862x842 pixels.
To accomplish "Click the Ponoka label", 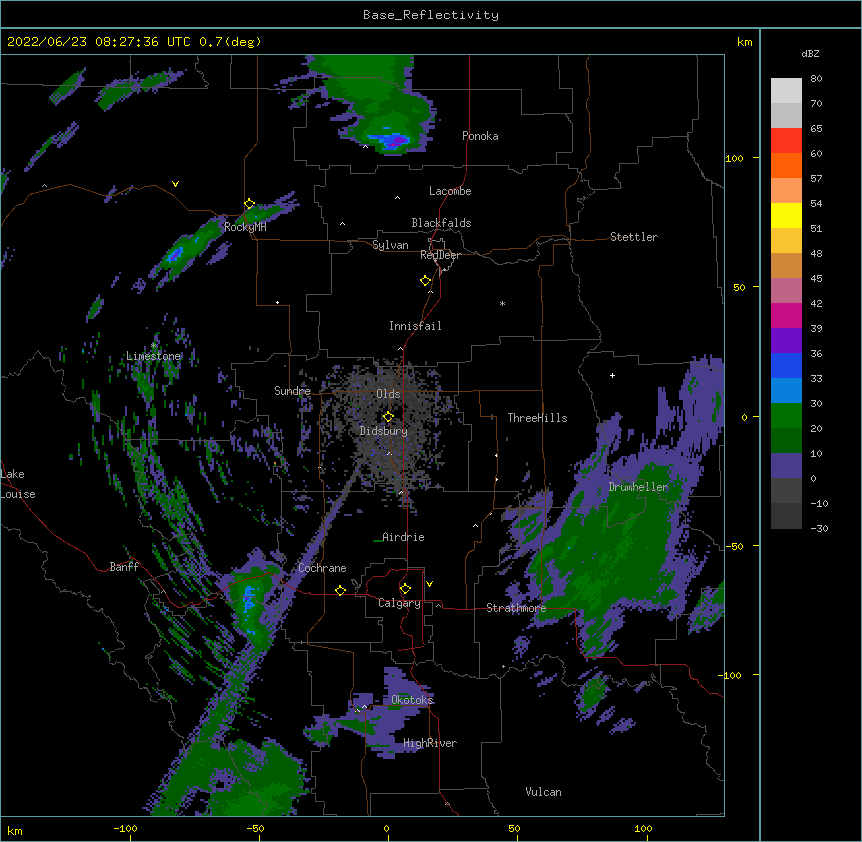I will (480, 136).
